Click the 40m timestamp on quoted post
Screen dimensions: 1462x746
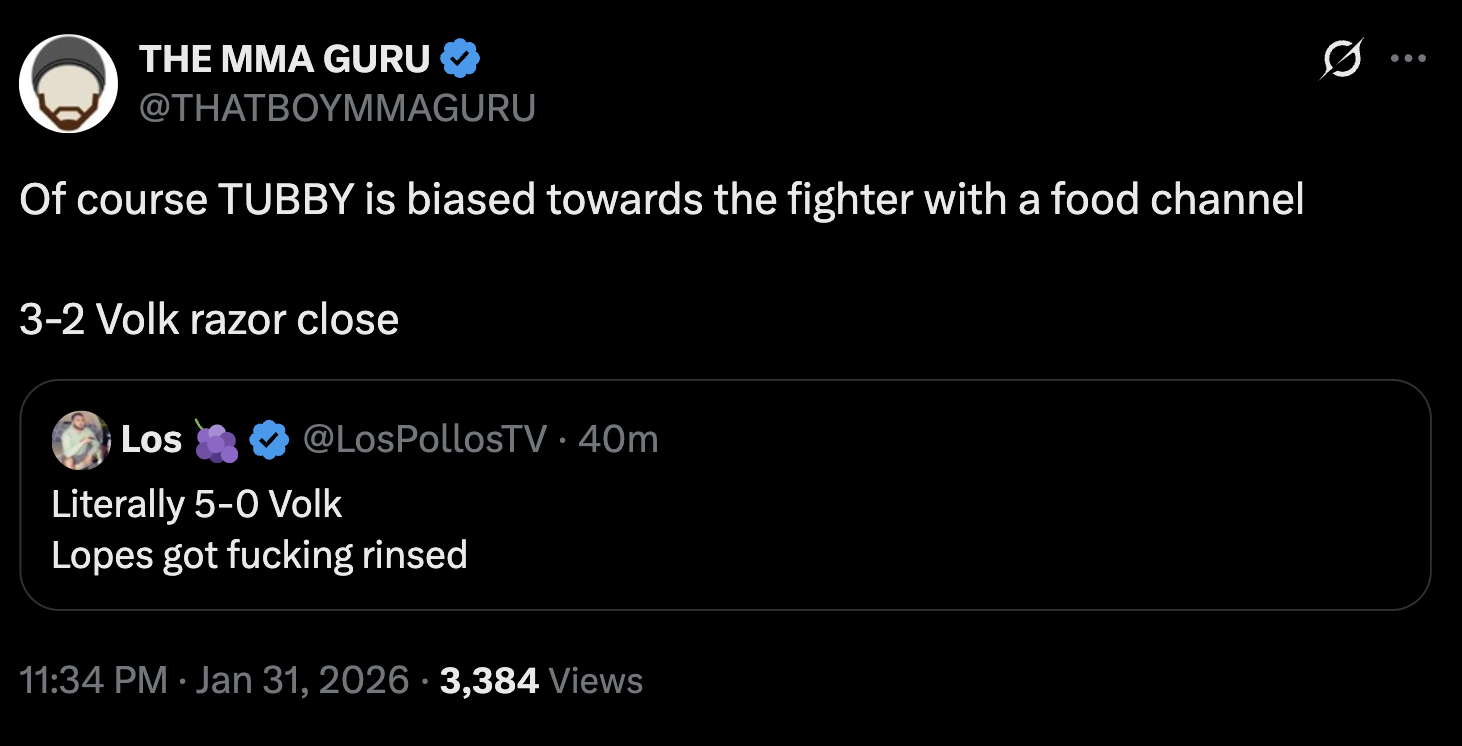click(x=618, y=440)
